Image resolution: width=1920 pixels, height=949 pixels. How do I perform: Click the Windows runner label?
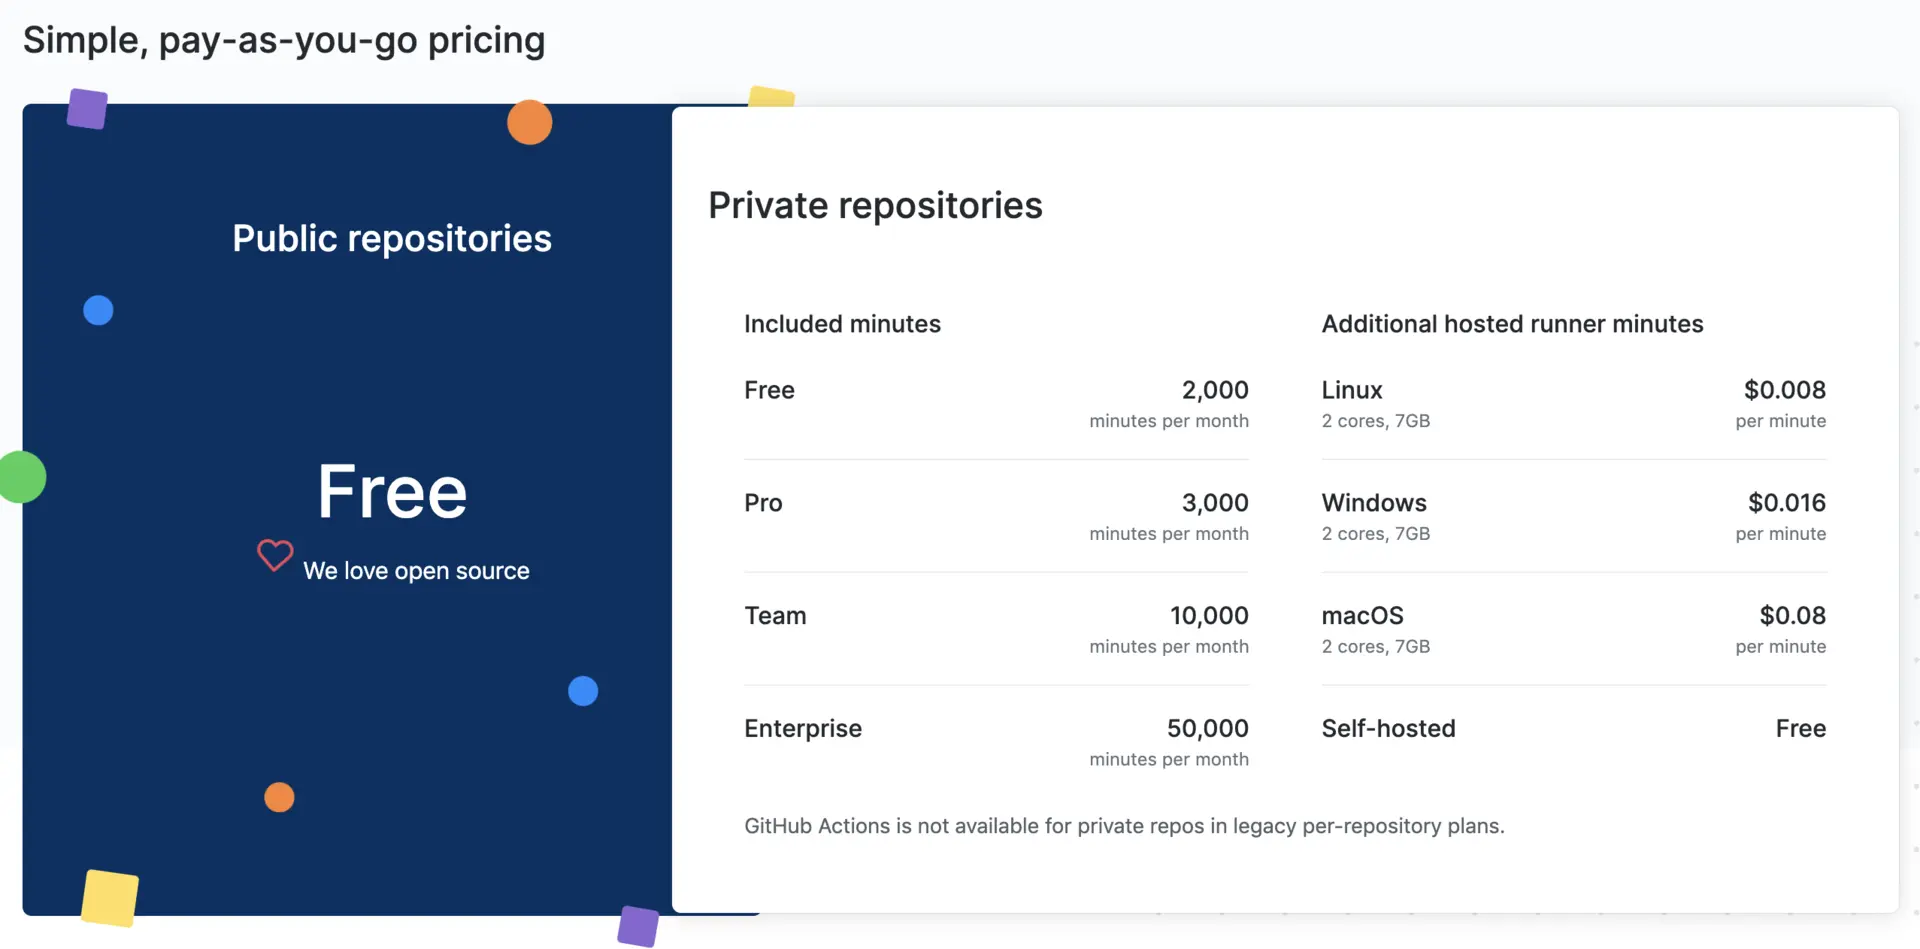pyautogui.click(x=1374, y=503)
